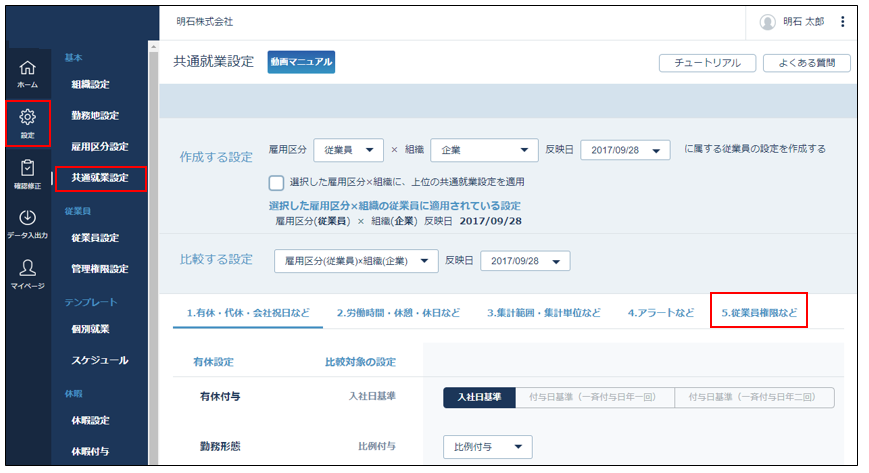This screenshot has width=869, height=473.
Task: Click 選択した雇用区分×組織の従業員に適用されている設定 link
Action: click(x=395, y=206)
